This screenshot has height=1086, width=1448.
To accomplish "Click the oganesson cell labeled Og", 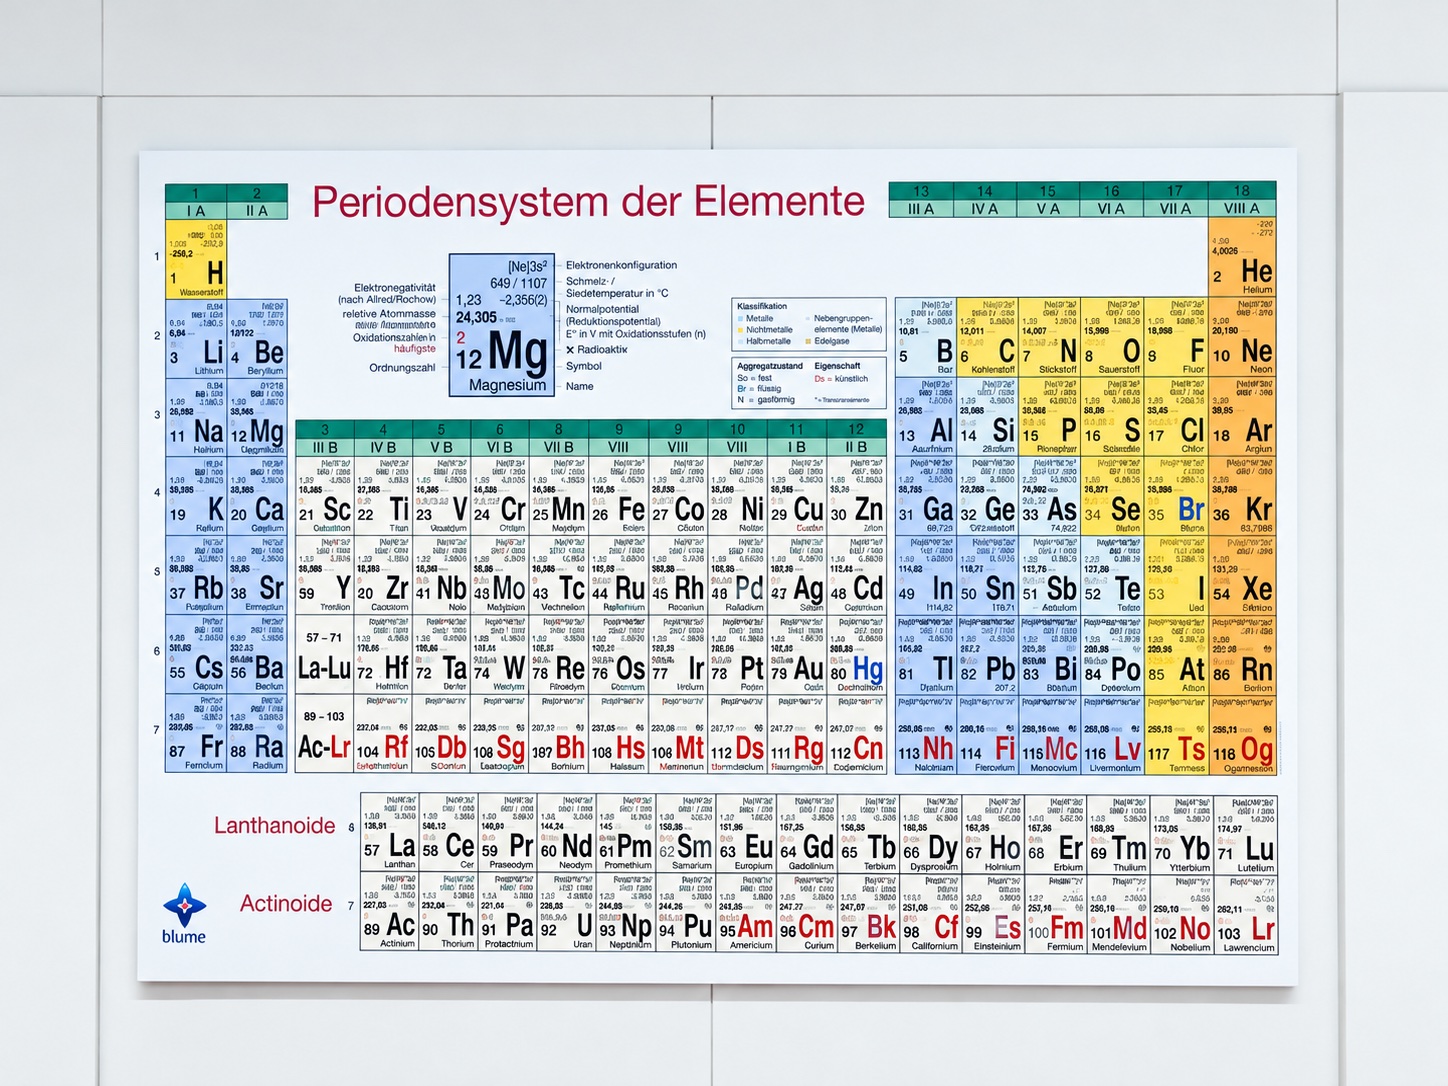I will 1243,735.
